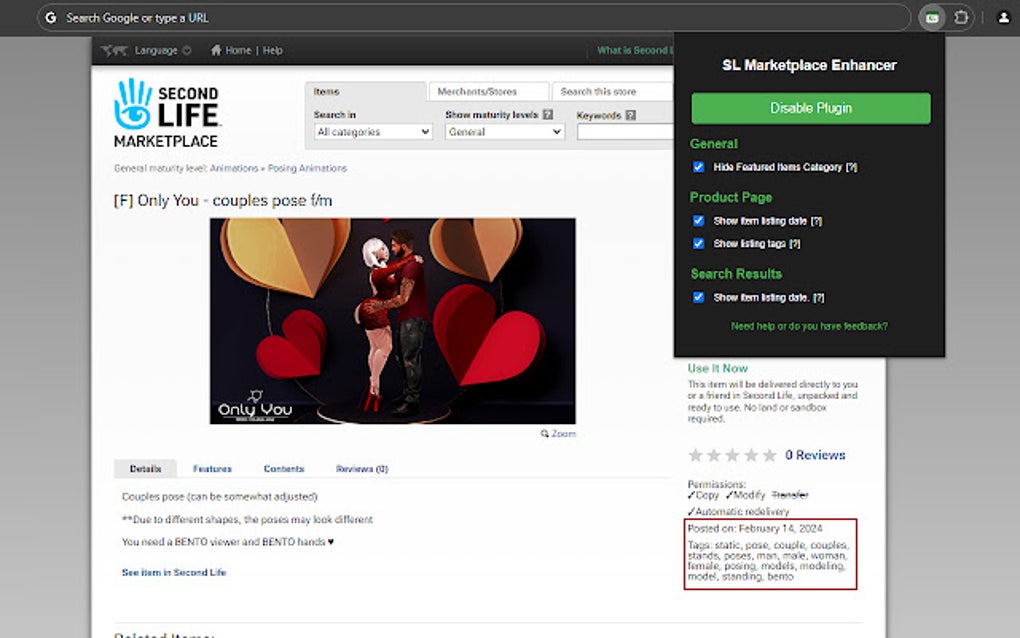Disable the Show listing tags option

coord(698,243)
